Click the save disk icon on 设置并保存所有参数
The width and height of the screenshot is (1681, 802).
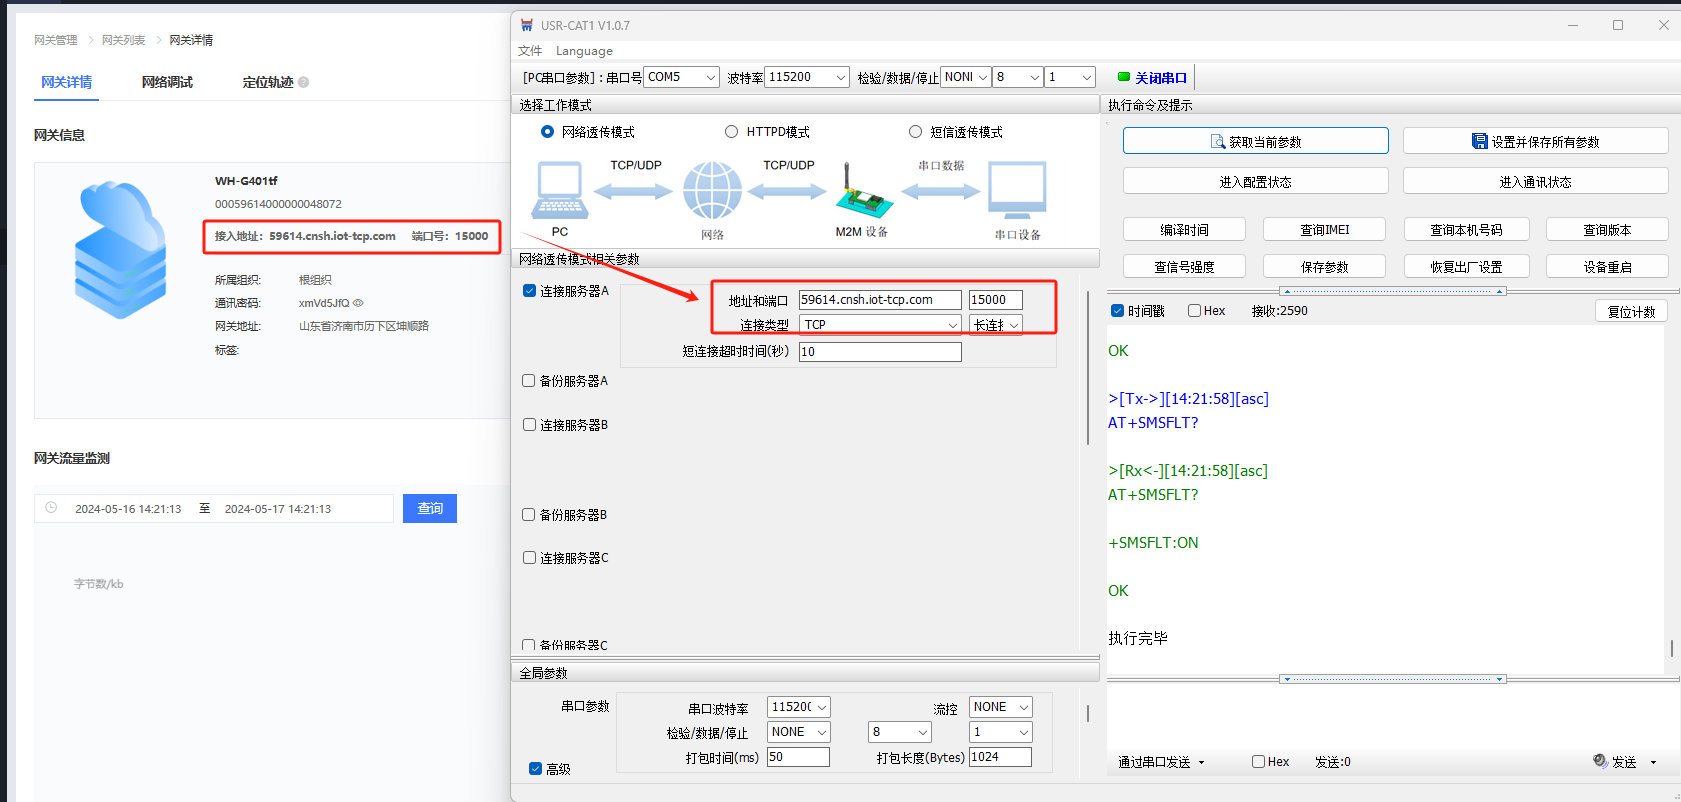[x=1480, y=141]
